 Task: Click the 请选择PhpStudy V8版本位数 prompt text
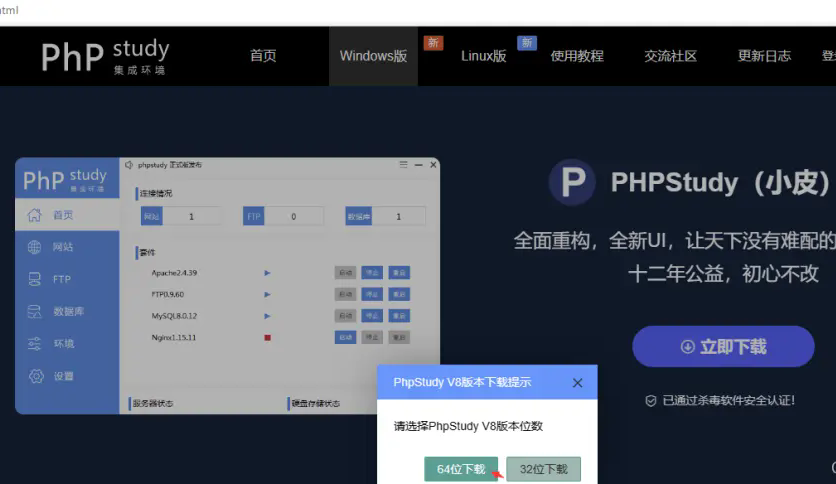click(x=468, y=426)
